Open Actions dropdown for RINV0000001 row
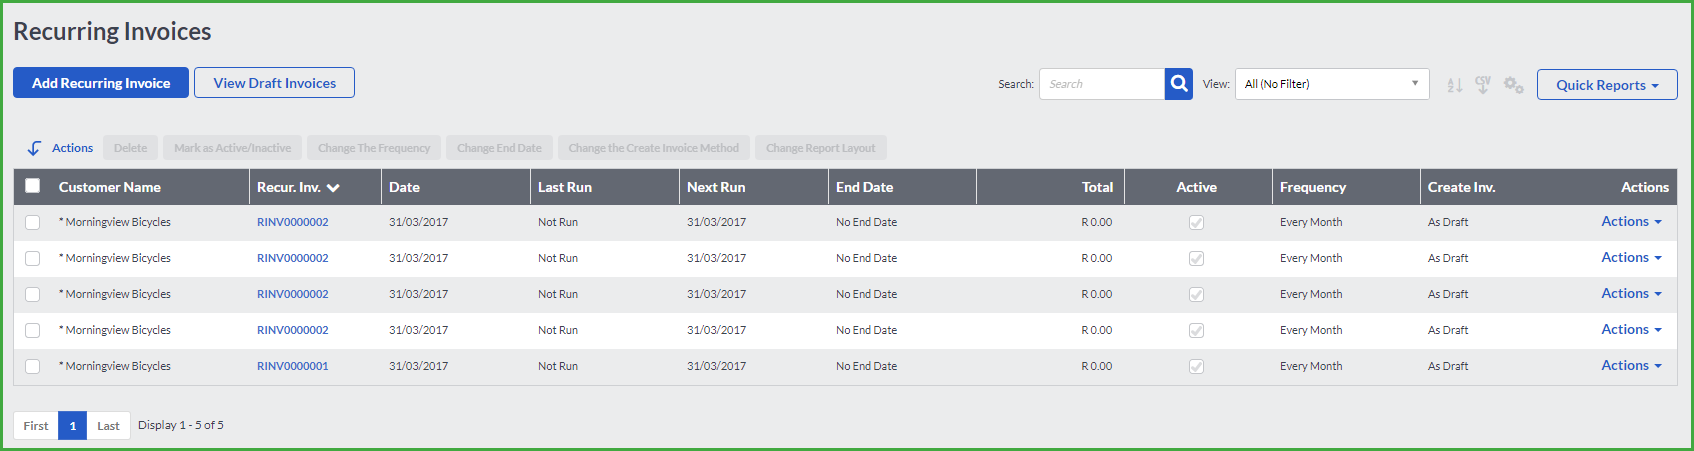 pos(1631,366)
